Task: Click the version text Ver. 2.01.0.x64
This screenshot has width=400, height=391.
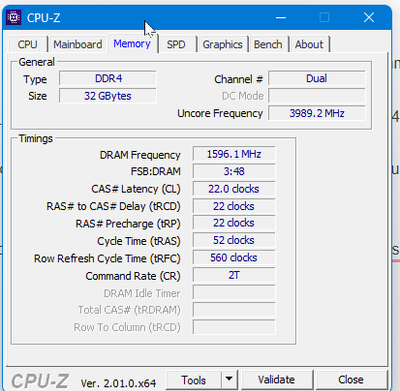Action: tap(118, 383)
